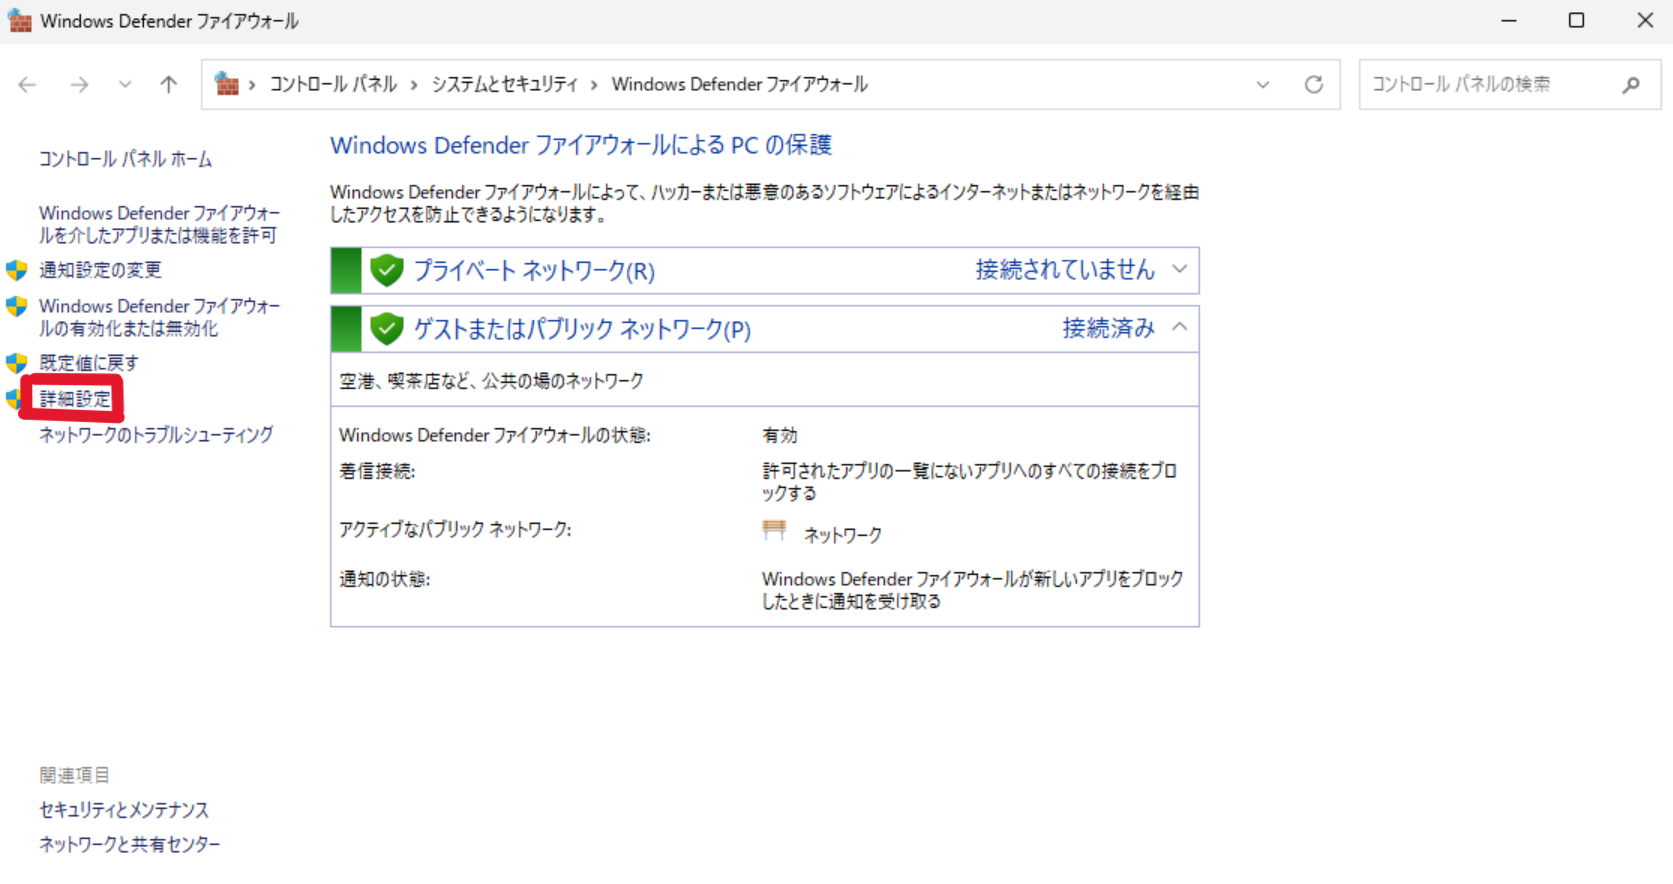Click 既定値に戻す to restore defaults
This screenshot has height=884, width=1673.
click(x=88, y=363)
